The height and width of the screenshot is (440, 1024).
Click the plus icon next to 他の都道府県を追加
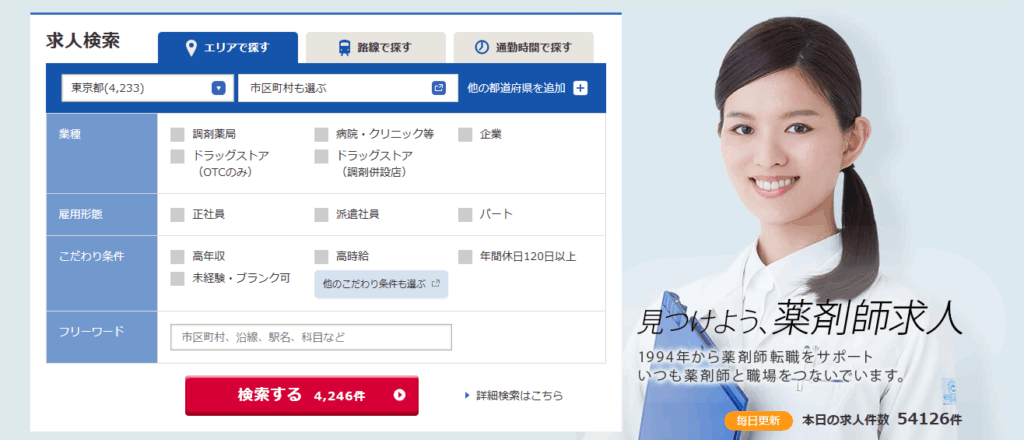(581, 88)
